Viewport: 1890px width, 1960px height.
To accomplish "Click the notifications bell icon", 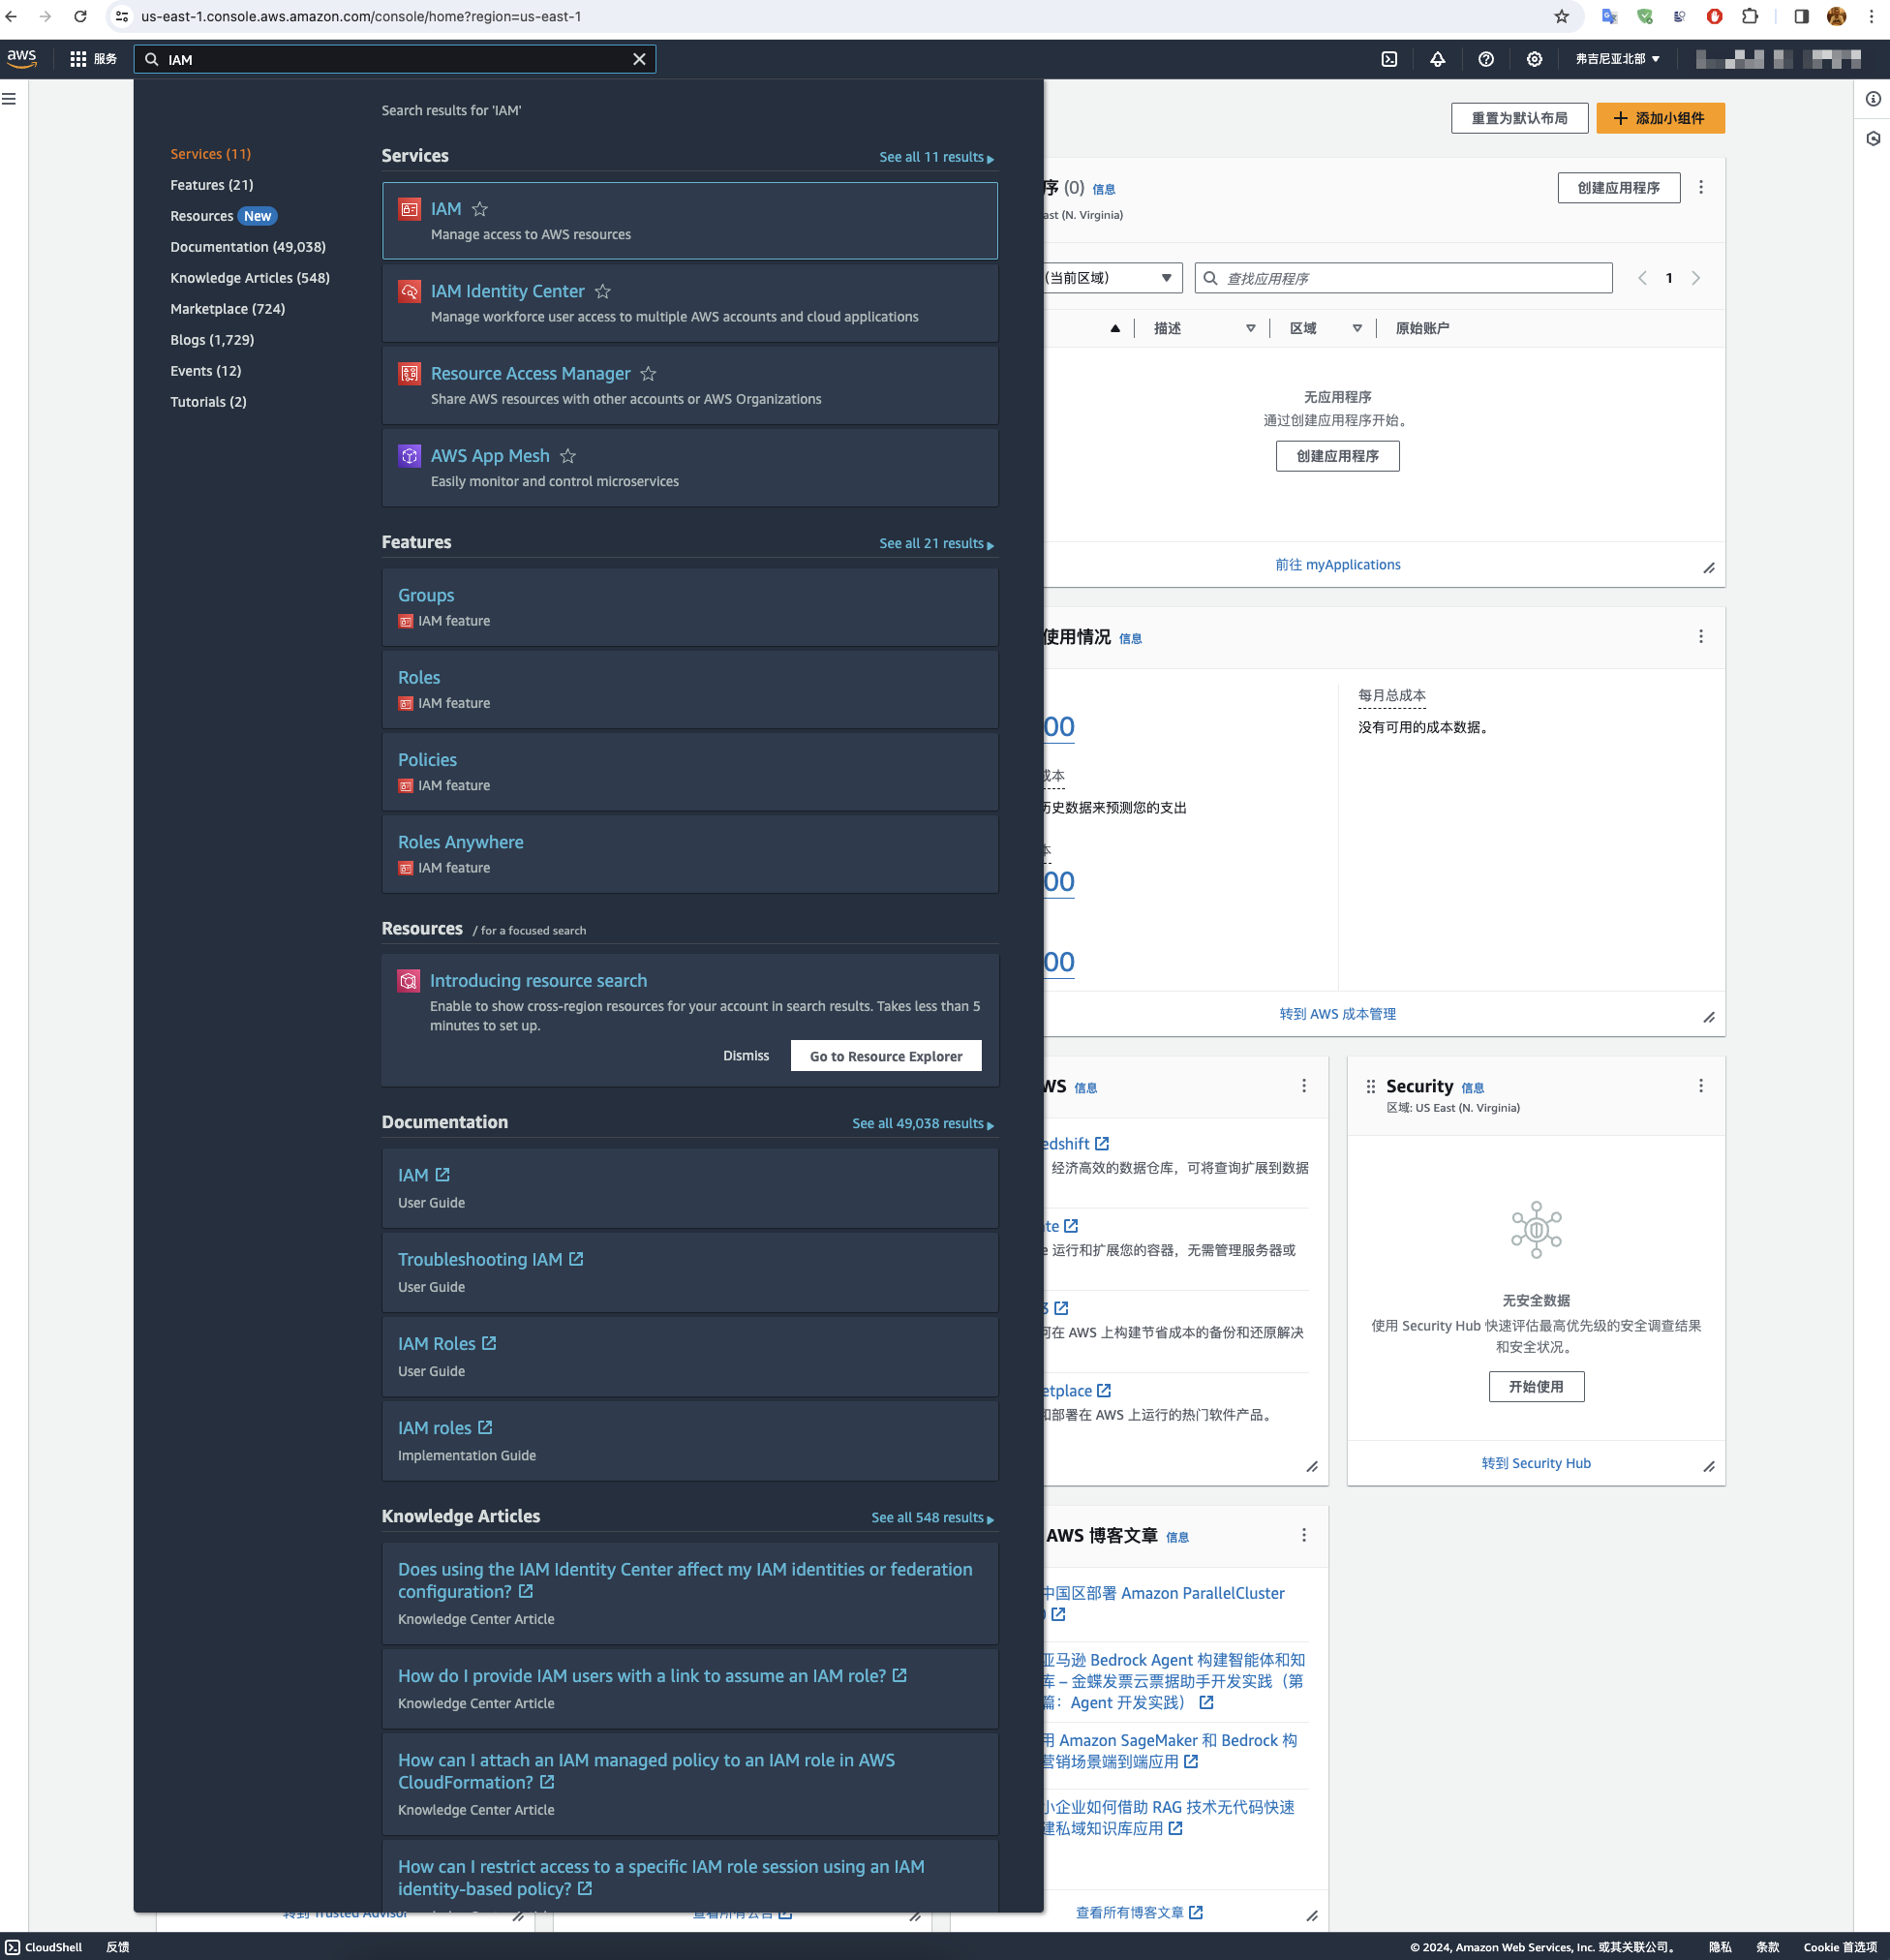I will coord(1437,59).
